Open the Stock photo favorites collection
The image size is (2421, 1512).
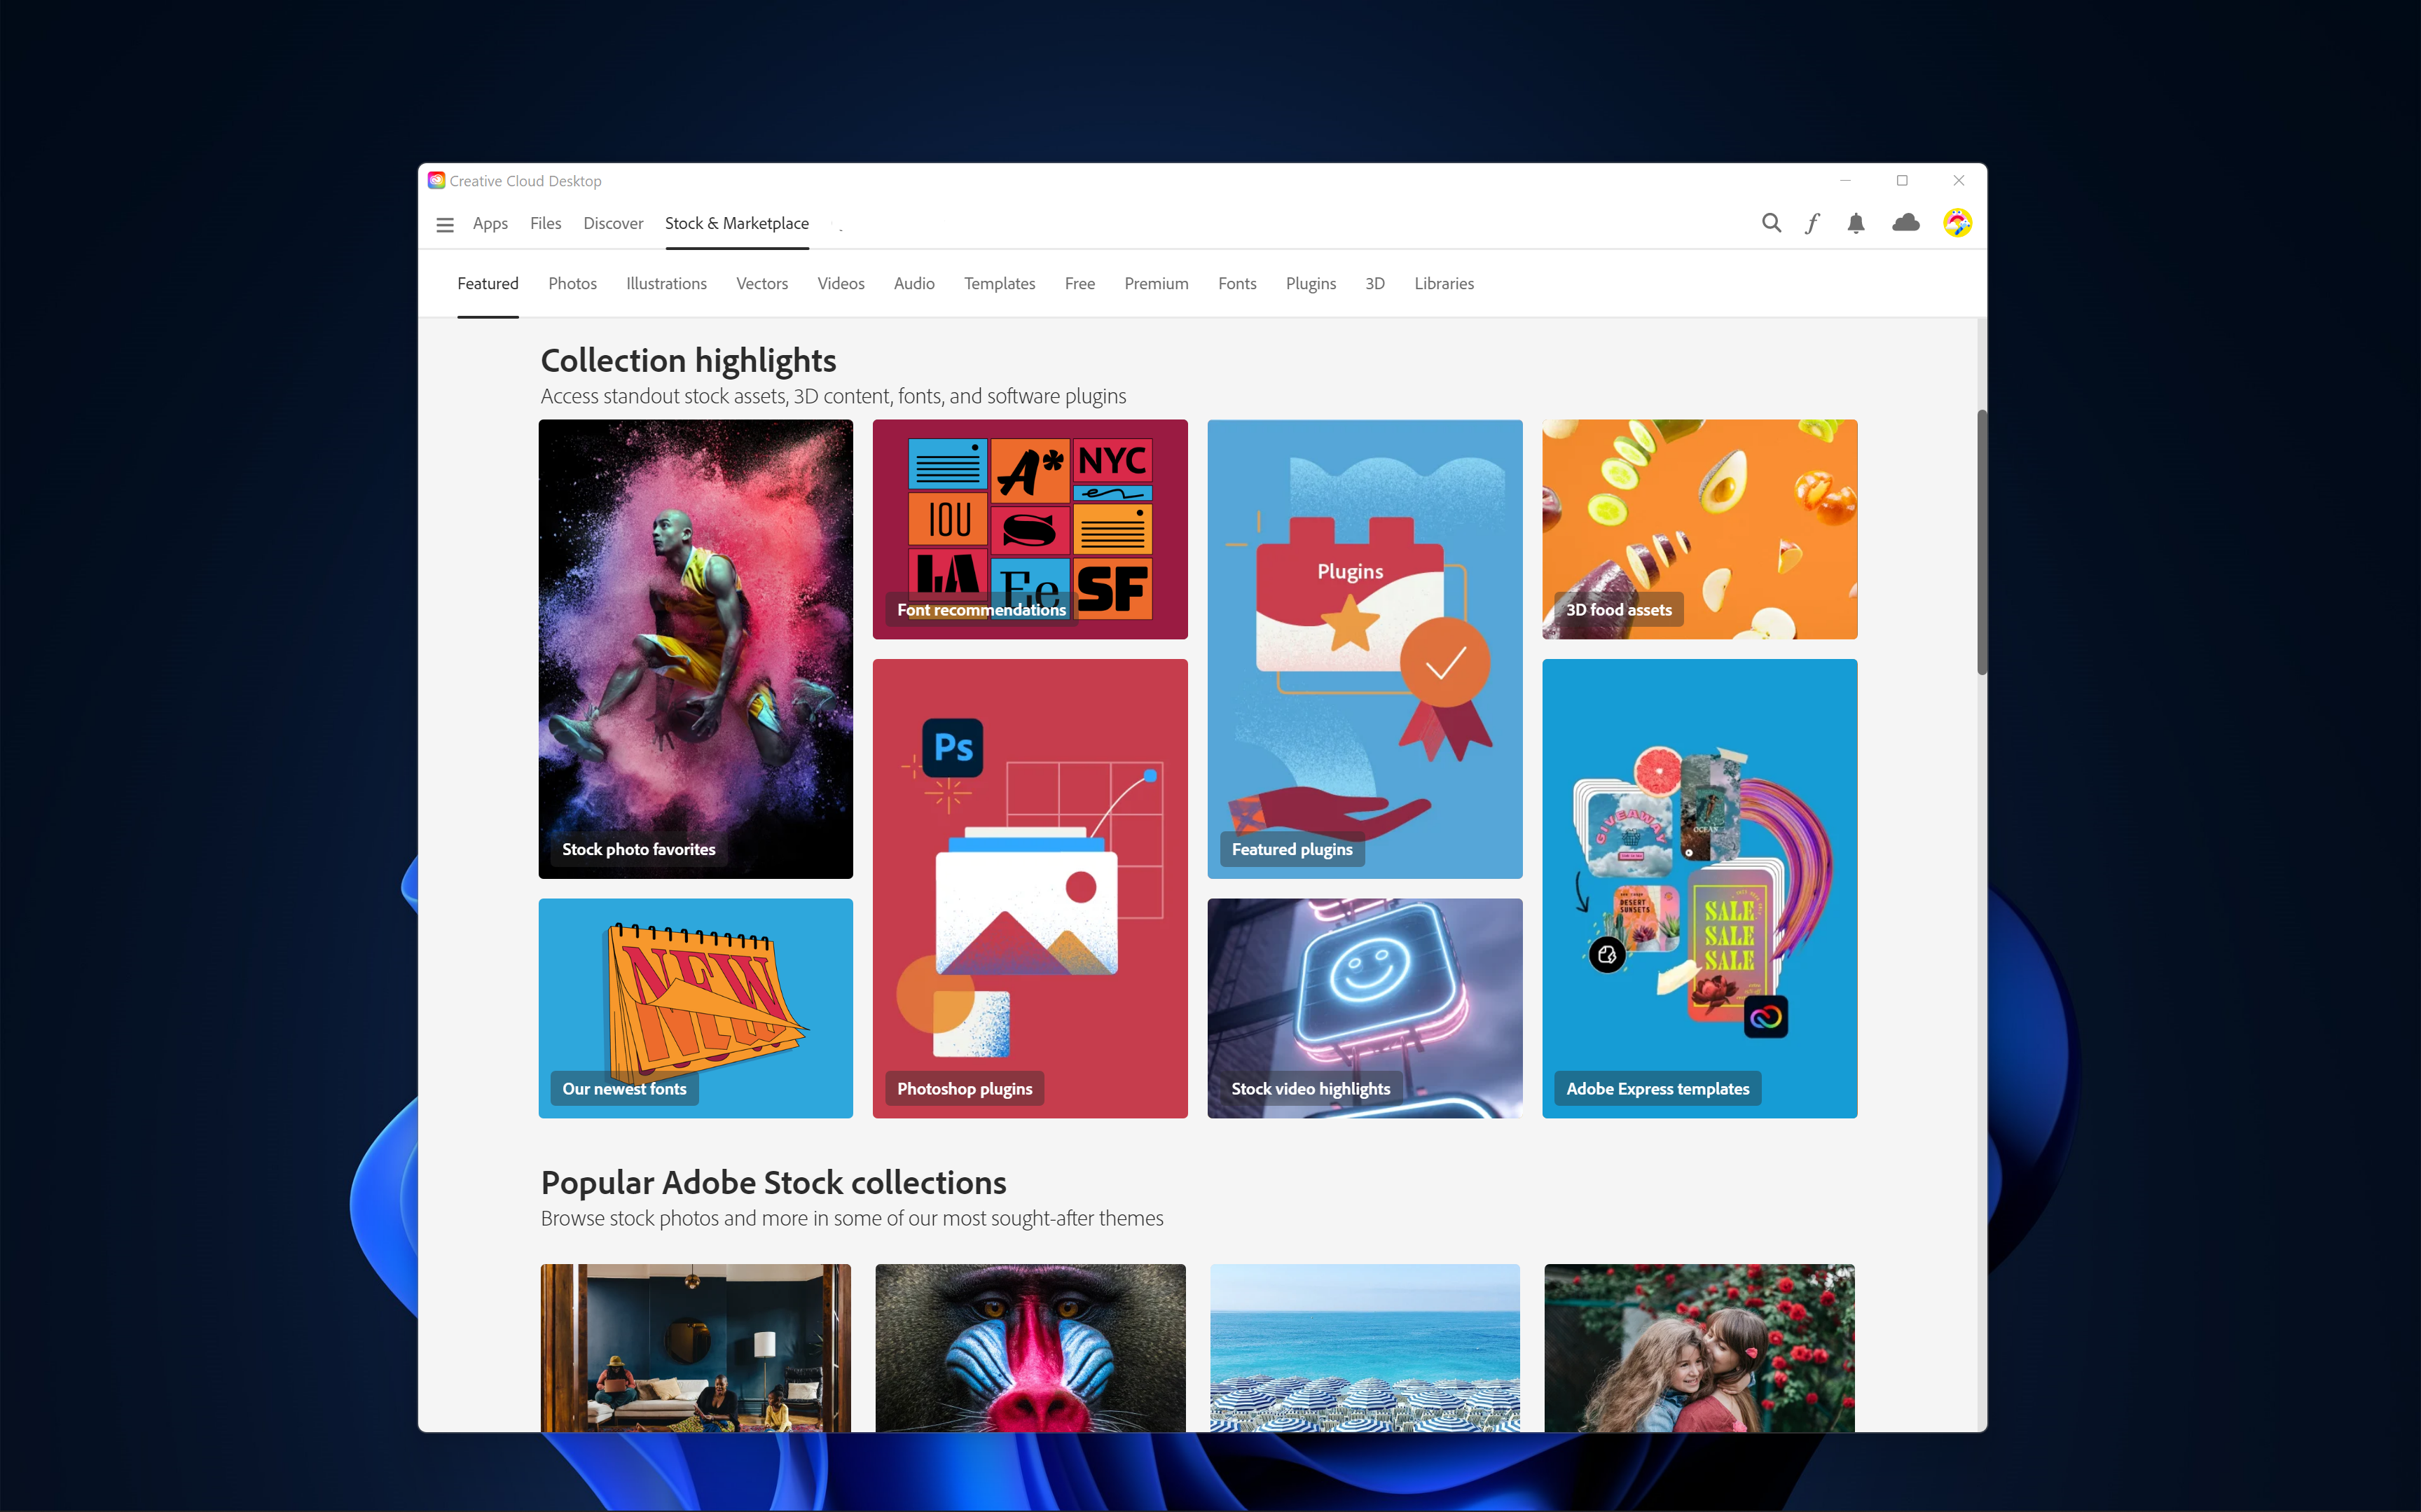(695, 648)
